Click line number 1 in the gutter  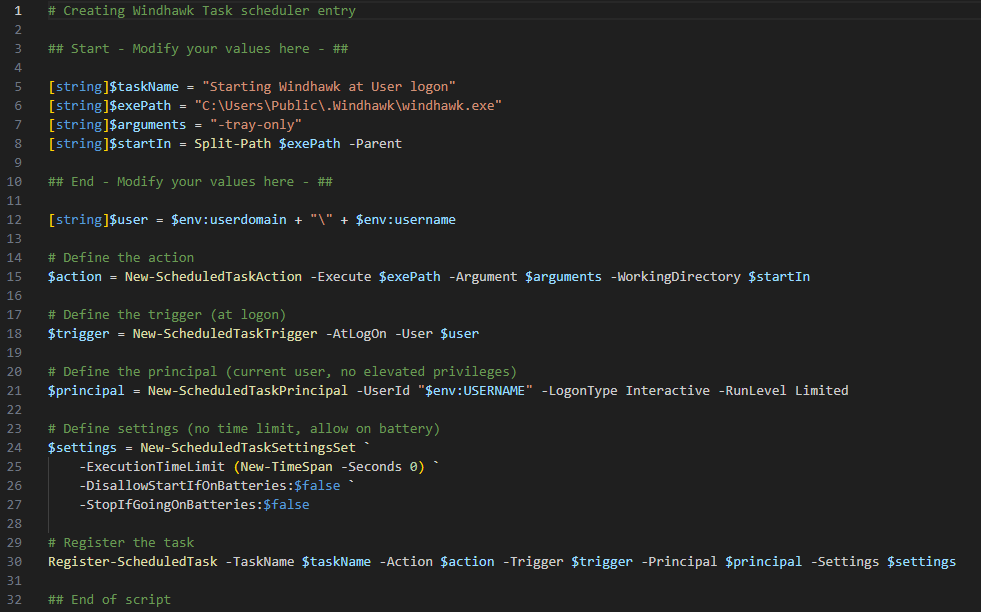pos(18,11)
